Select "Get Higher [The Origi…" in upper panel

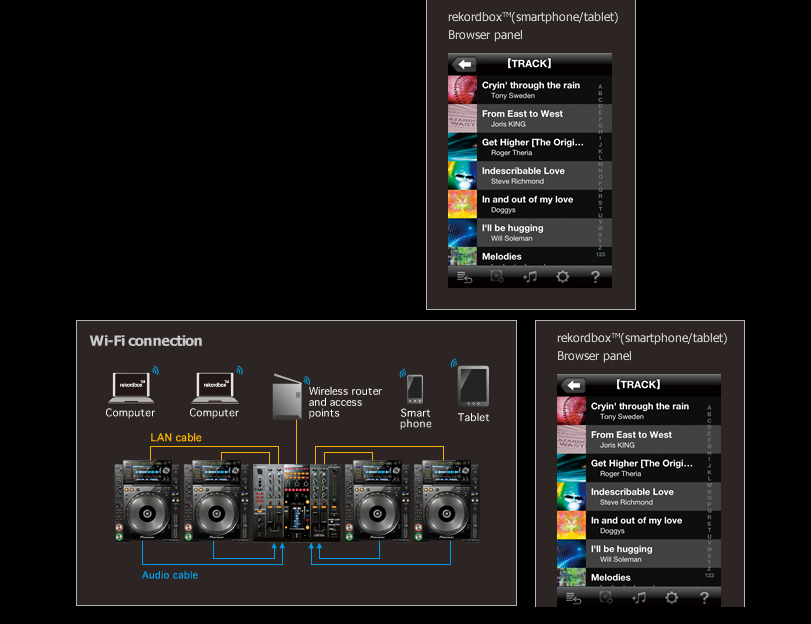click(530, 147)
